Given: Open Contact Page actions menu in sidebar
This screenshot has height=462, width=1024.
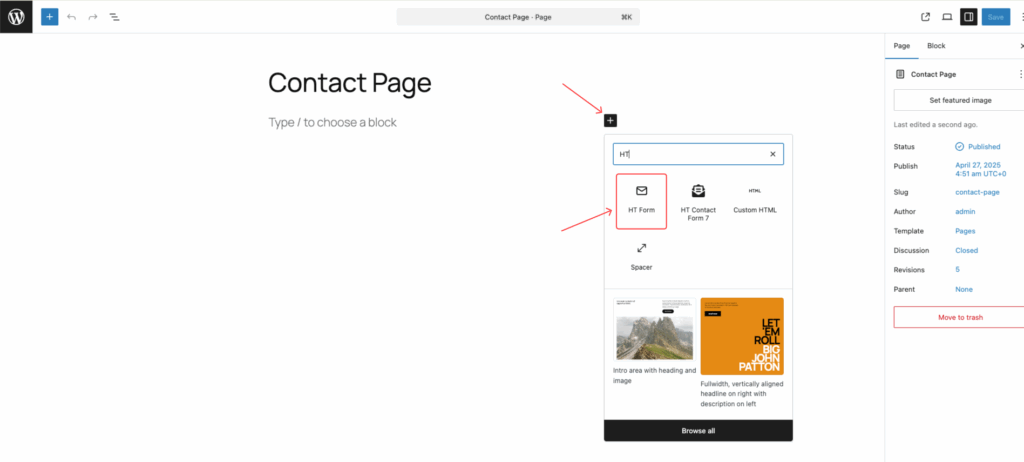Looking at the screenshot, I should pyautogui.click(x=1021, y=74).
